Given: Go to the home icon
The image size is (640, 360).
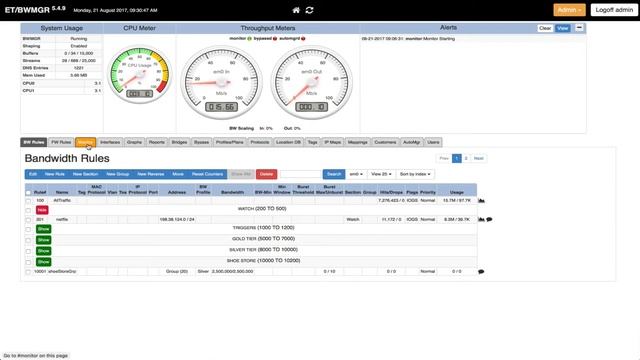Looking at the screenshot, I should click(296, 10).
